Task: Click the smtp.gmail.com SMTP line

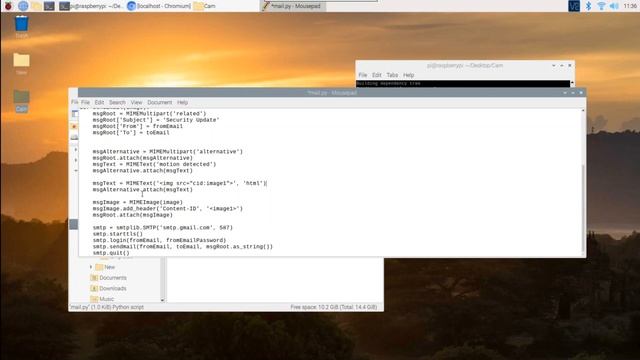Action: pos(162,228)
